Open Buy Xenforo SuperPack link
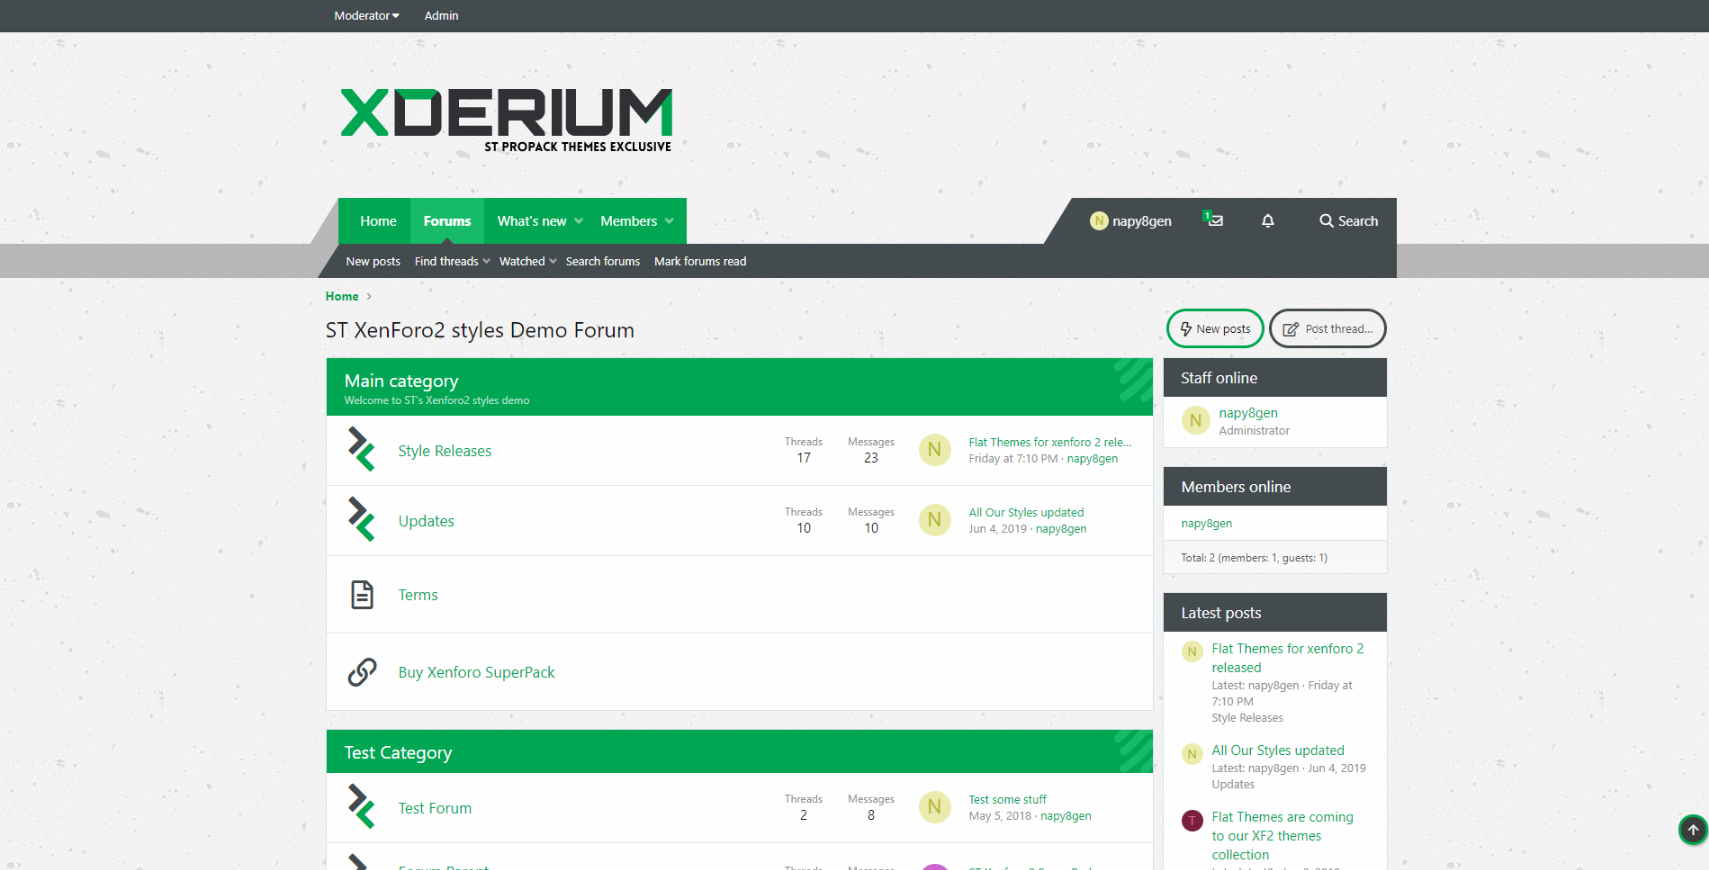1709x870 pixels. pos(476,672)
